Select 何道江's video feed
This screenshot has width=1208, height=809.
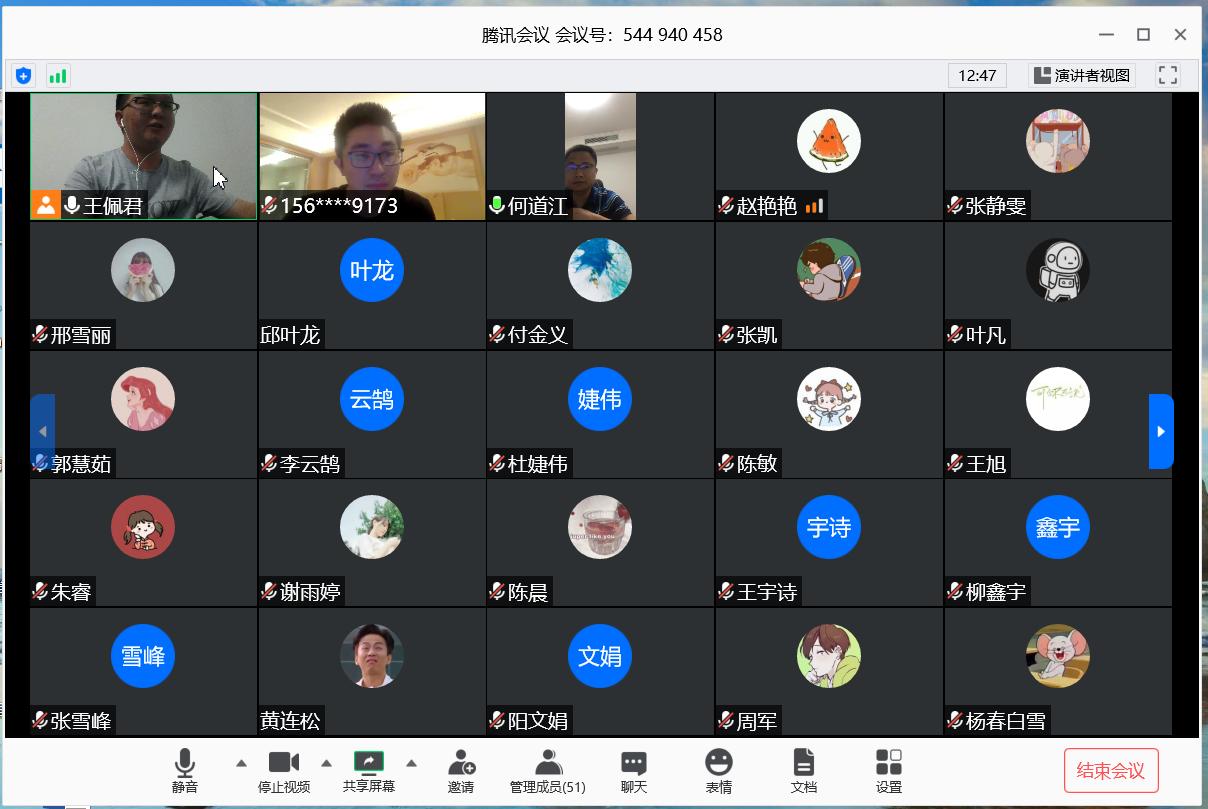click(600, 156)
